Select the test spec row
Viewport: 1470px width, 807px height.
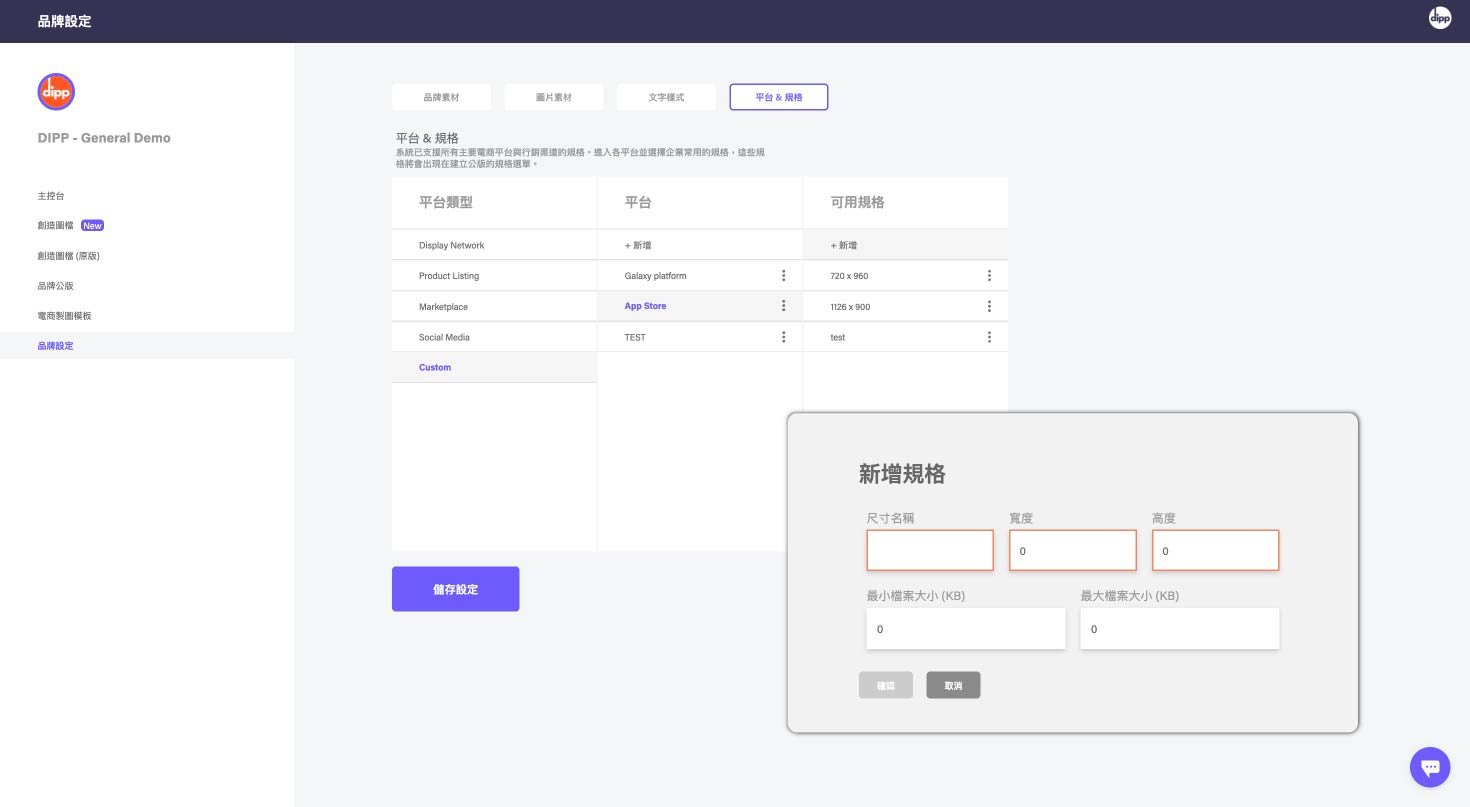click(905, 337)
